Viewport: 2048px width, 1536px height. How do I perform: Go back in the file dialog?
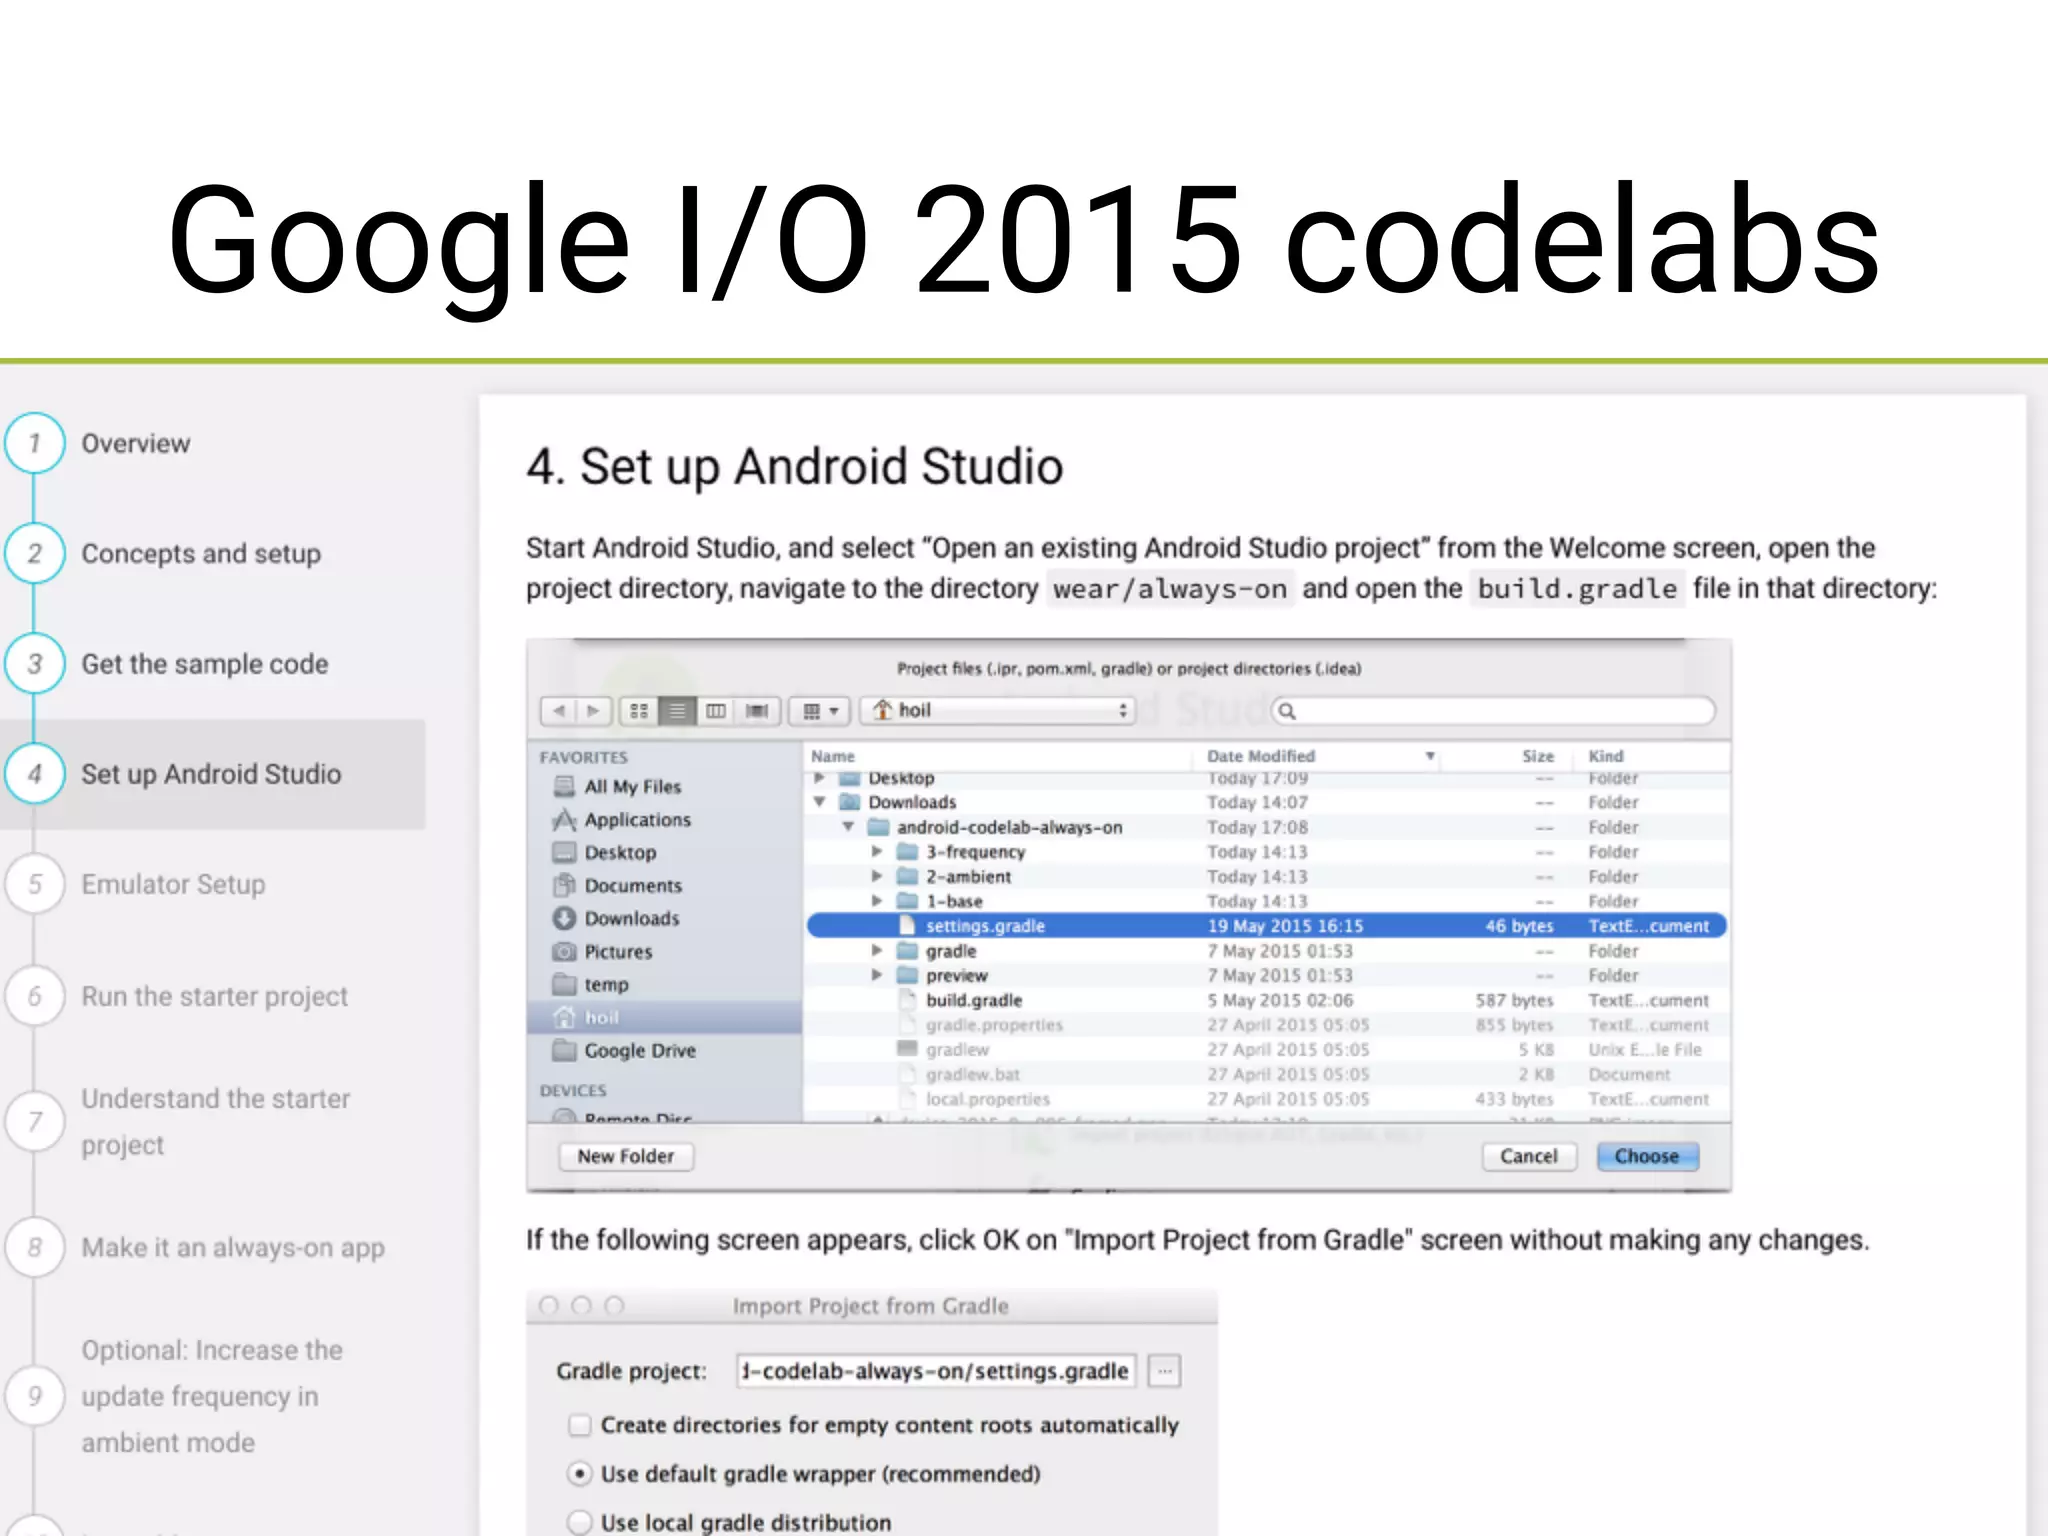click(x=558, y=710)
